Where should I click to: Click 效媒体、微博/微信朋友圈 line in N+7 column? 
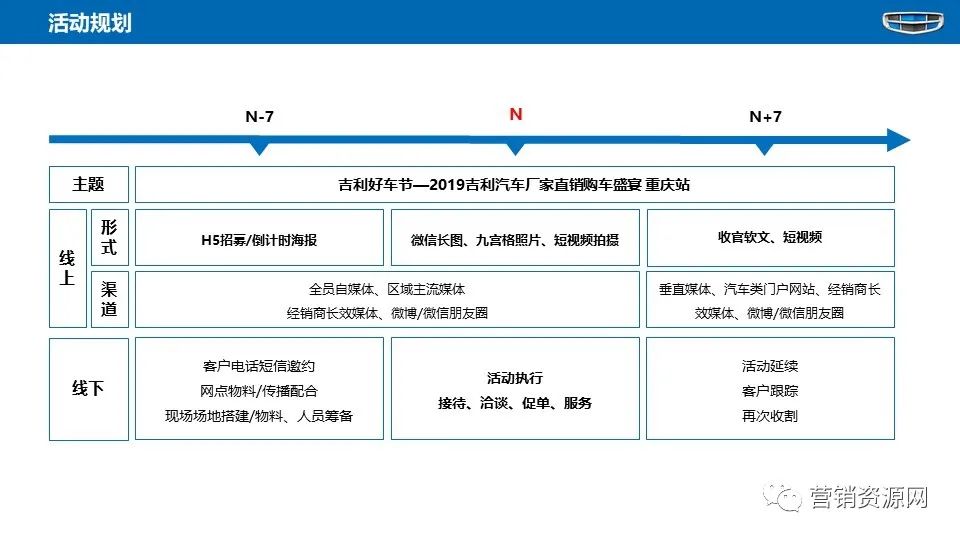click(x=770, y=313)
